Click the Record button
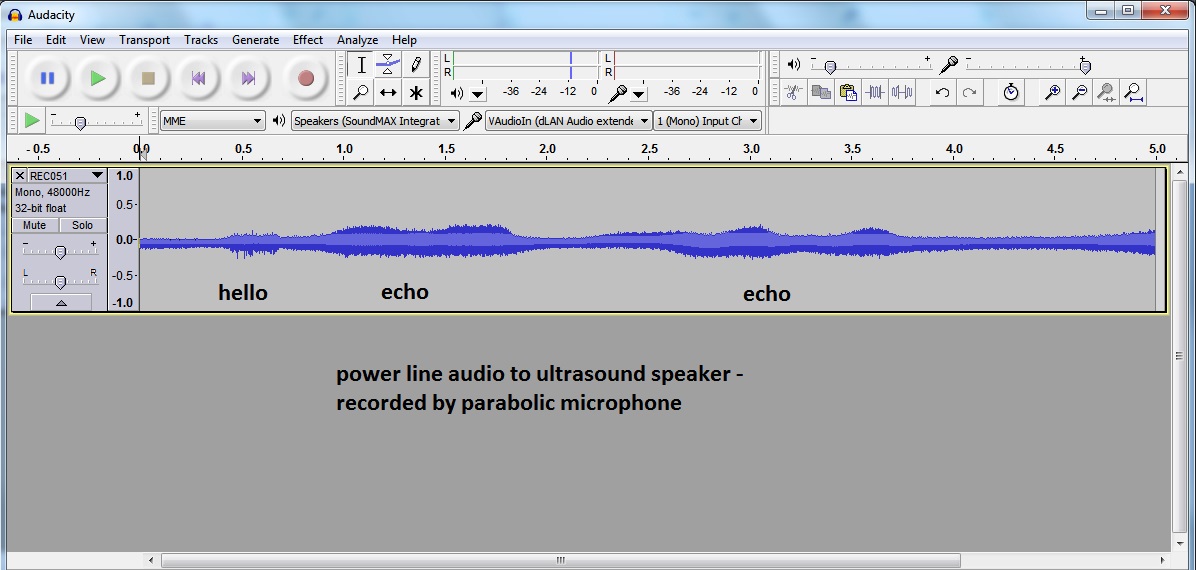 pyautogui.click(x=306, y=78)
